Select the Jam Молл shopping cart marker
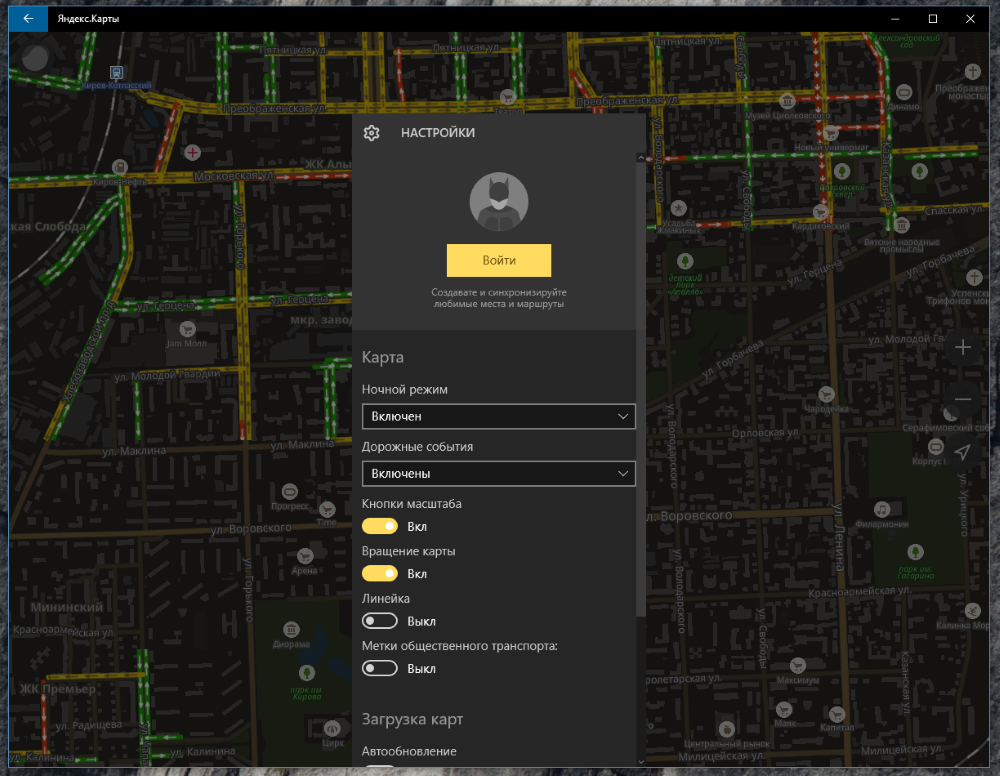1000x776 pixels. [186, 328]
